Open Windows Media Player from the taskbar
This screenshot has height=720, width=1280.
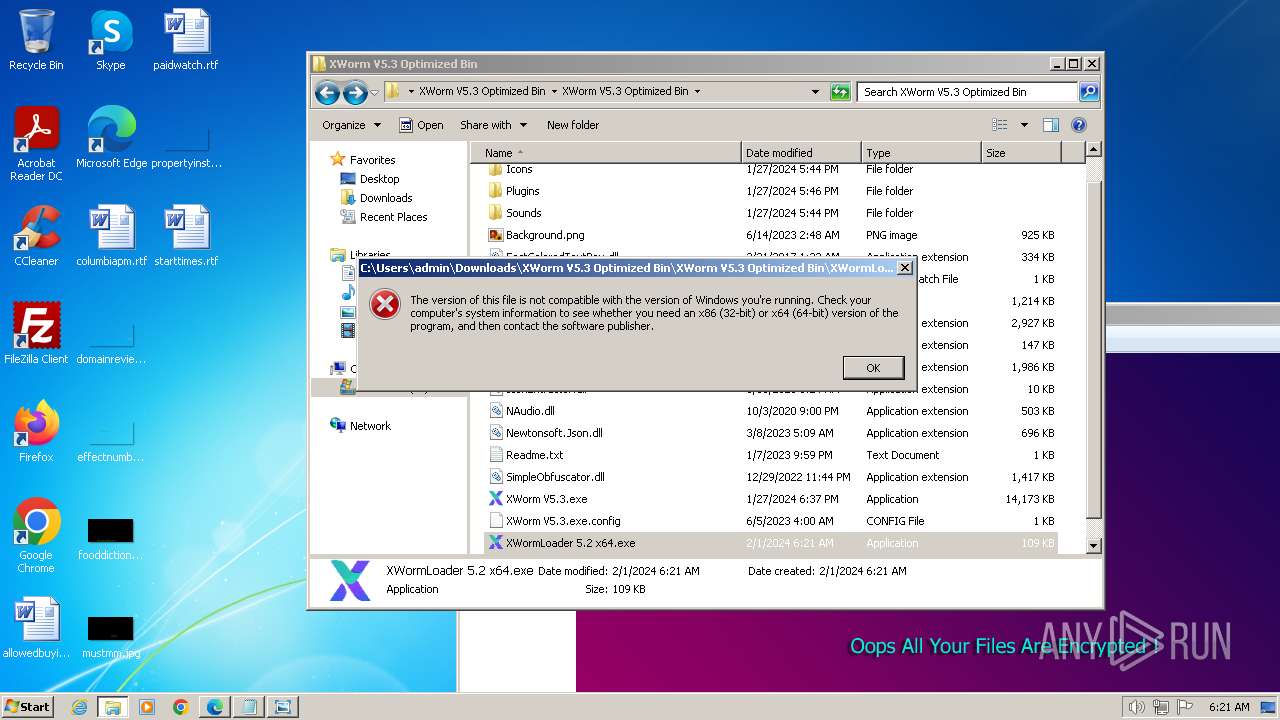point(147,707)
